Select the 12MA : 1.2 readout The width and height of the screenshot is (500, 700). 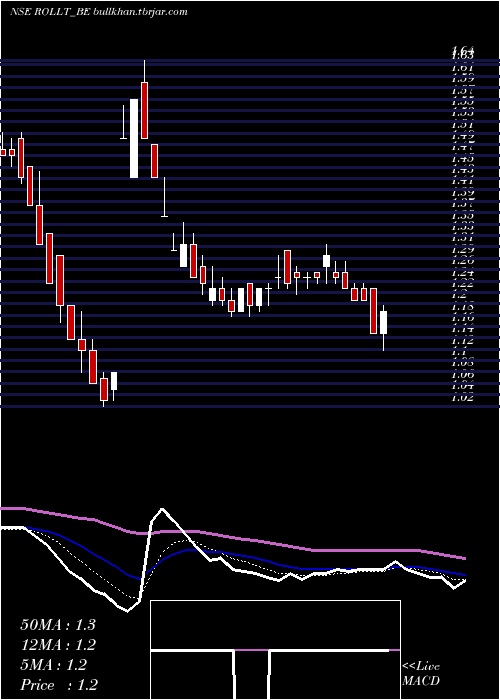tap(59, 645)
